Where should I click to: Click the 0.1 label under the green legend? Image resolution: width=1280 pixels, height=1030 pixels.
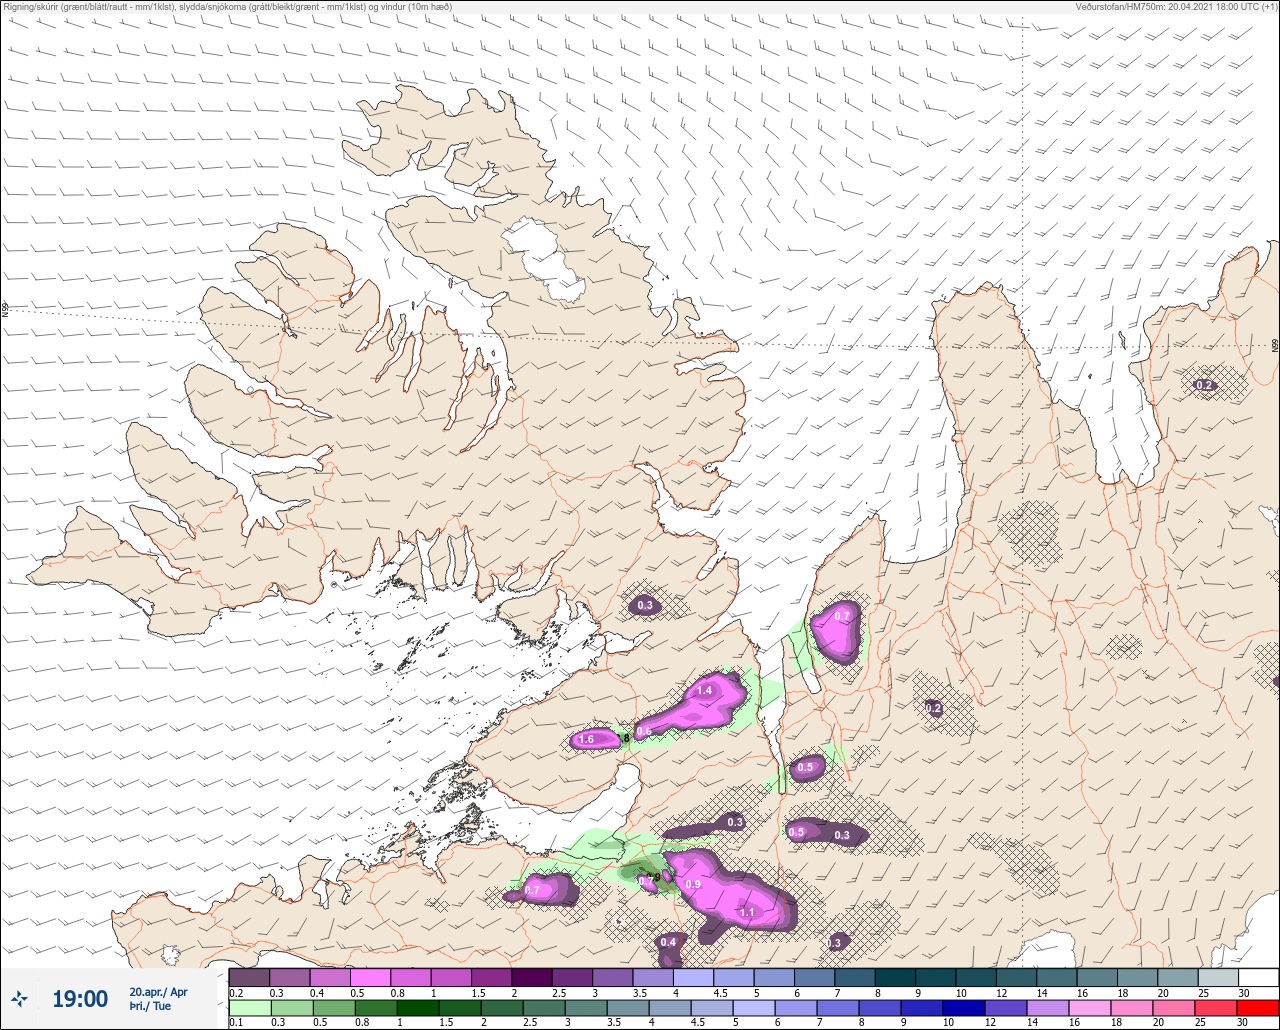pos(235,1023)
